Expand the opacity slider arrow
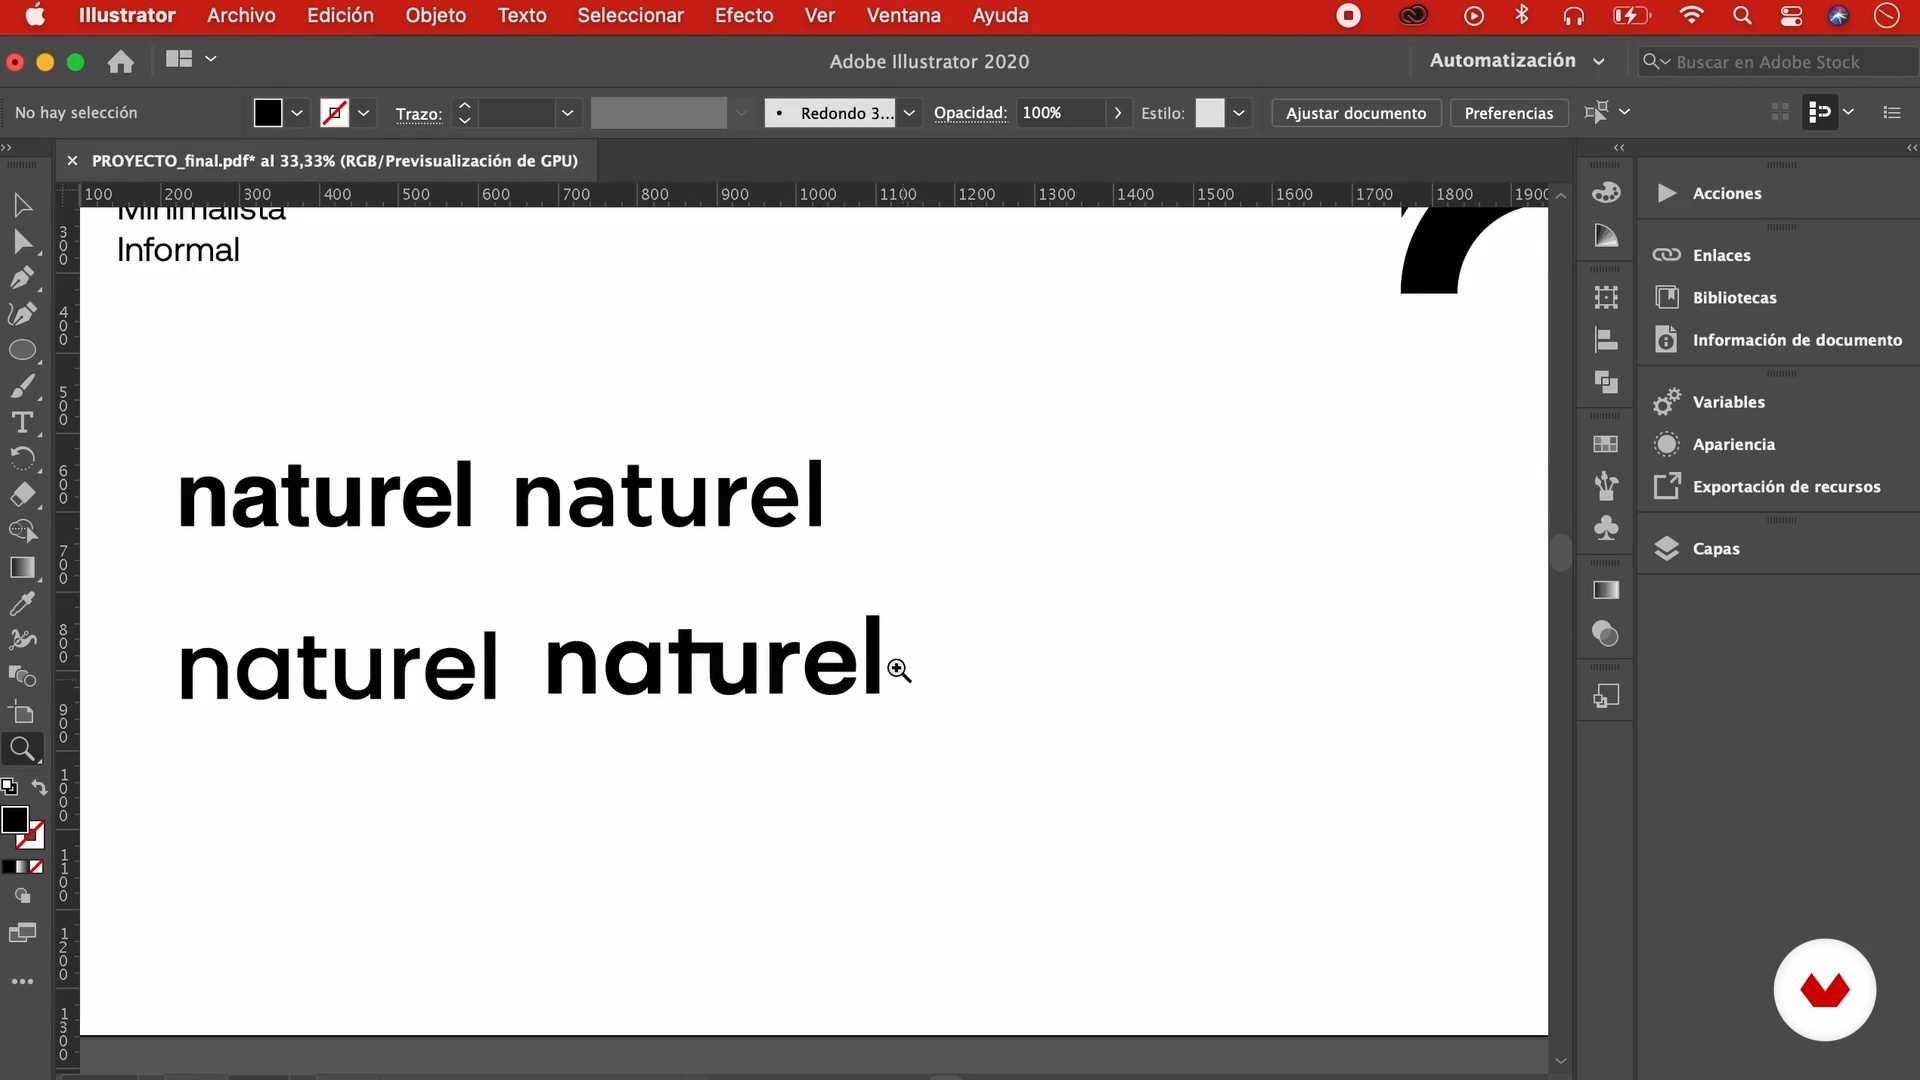 tap(1118, 113)
